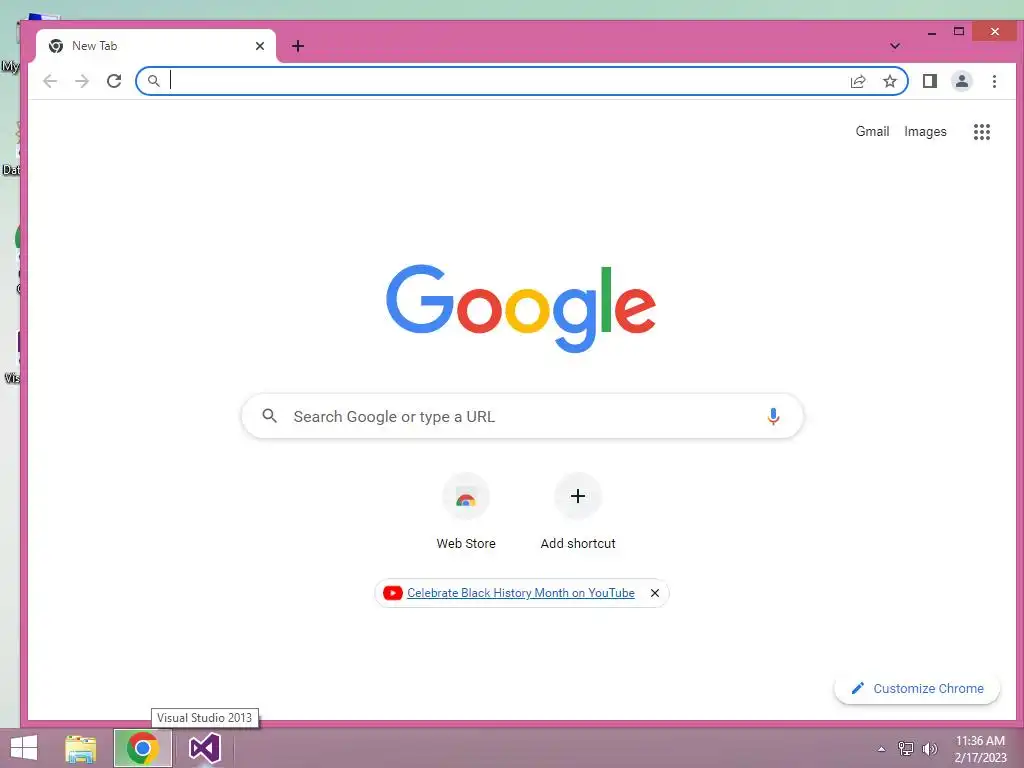The image size is (1024, 768).
Task: Click the Google logo
Action: [x=520, y=308]
